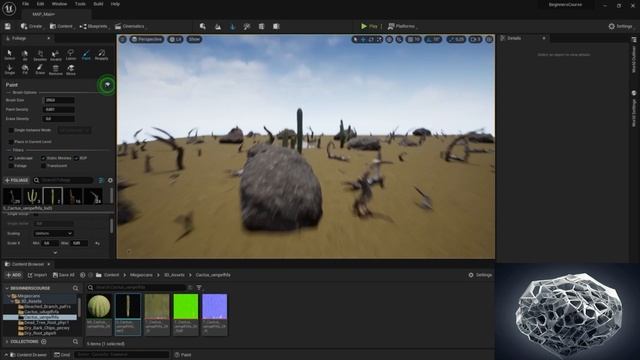Viewport: 640px width, 360px height.
Task: Click the Erase Density value field
Action: 58,119
